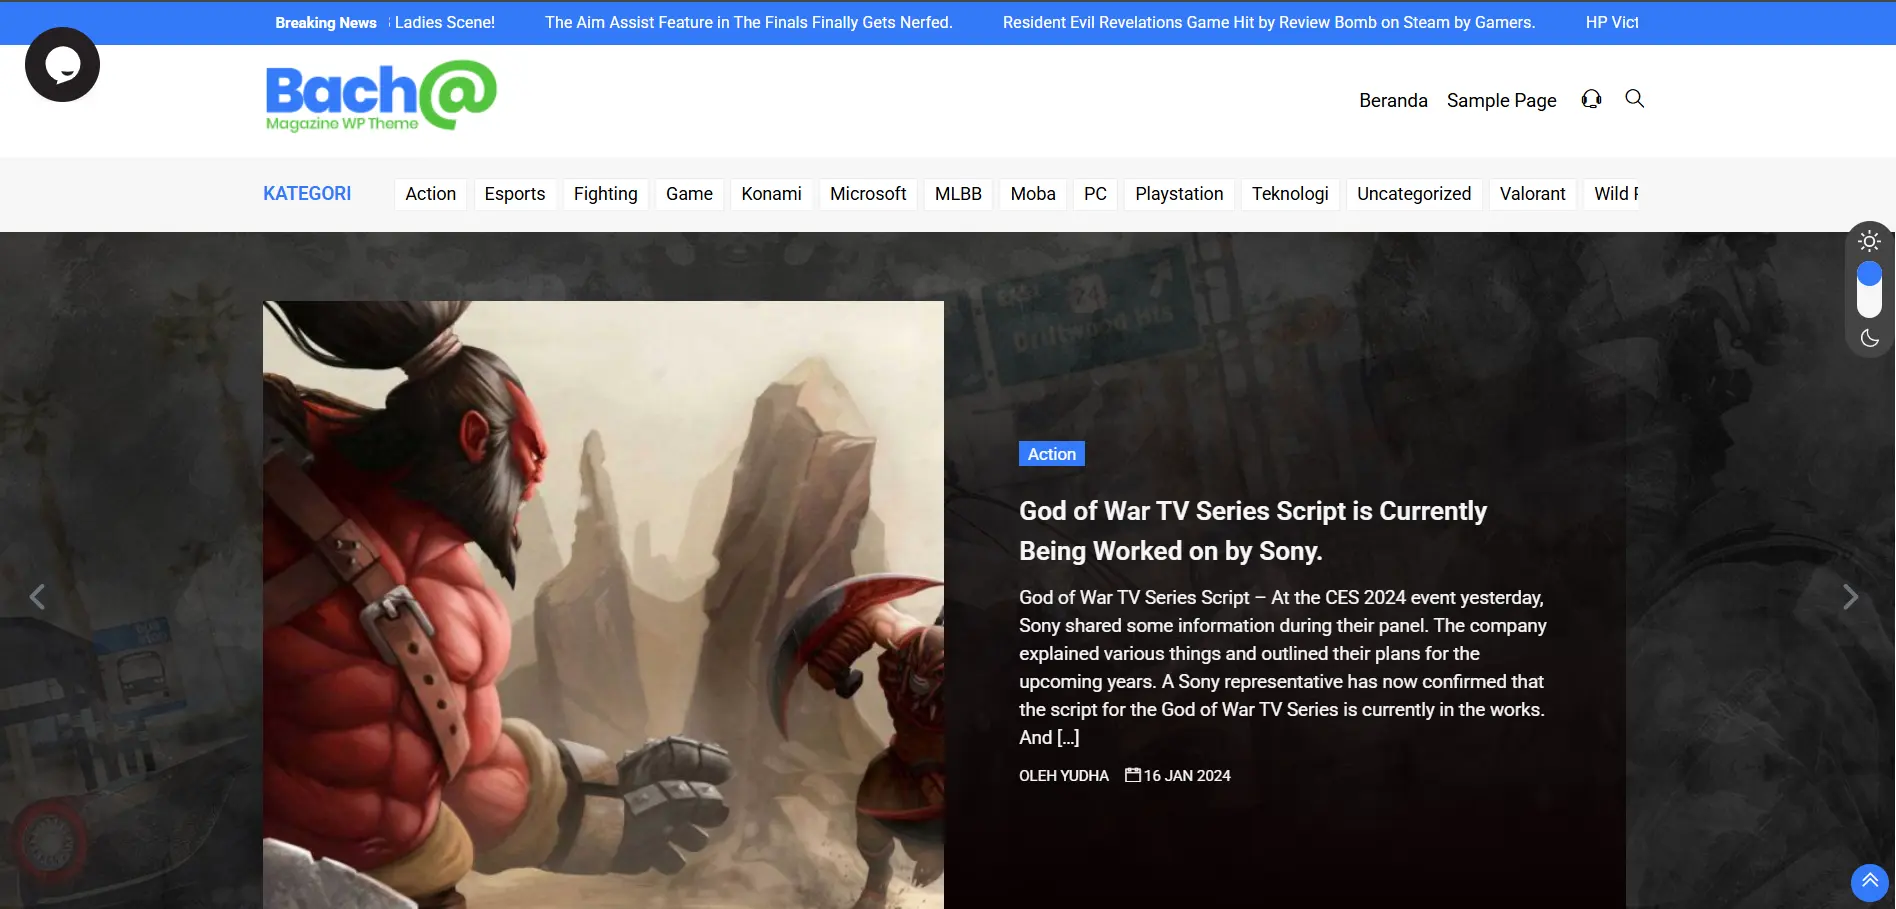The width and height of the screenshot is (1896, 909).
Task: Open the Valorant category
Action: pos(1532,194)
